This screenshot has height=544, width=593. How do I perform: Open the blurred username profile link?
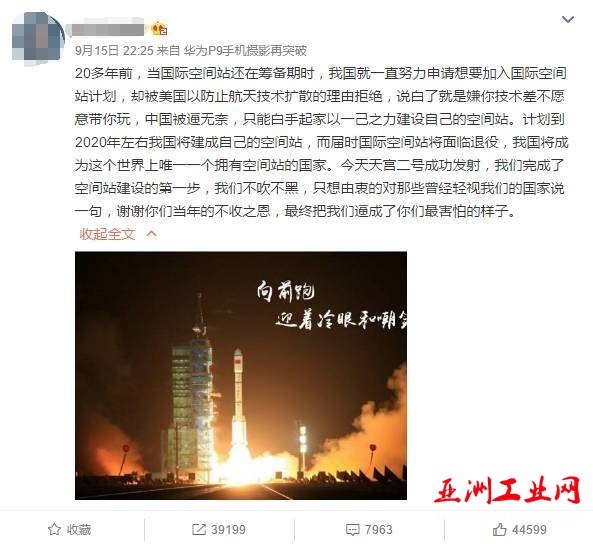point(107,30)
